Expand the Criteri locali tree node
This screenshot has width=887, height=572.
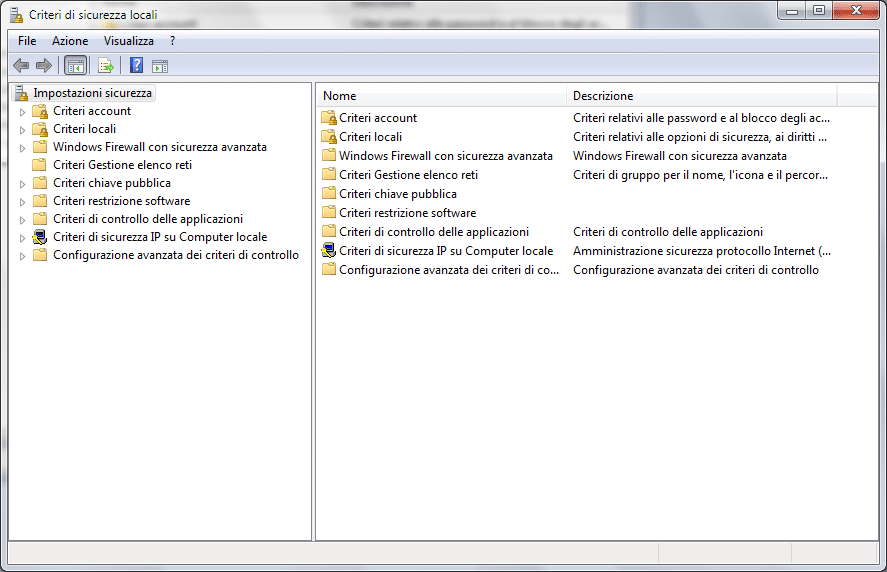point(22,130)
